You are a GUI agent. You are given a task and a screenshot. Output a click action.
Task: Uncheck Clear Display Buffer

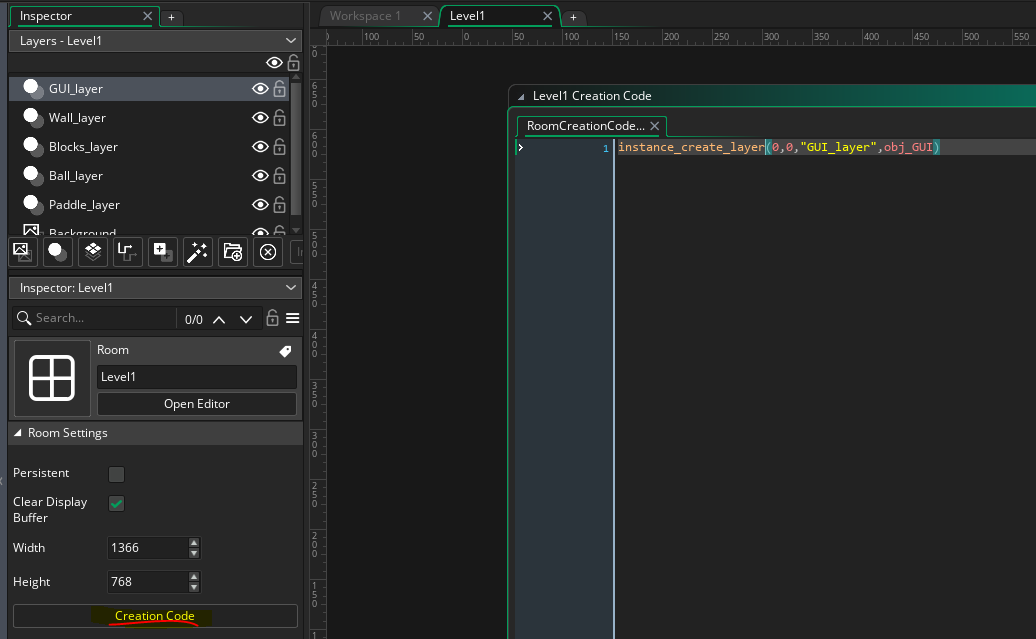coord(116,504)
